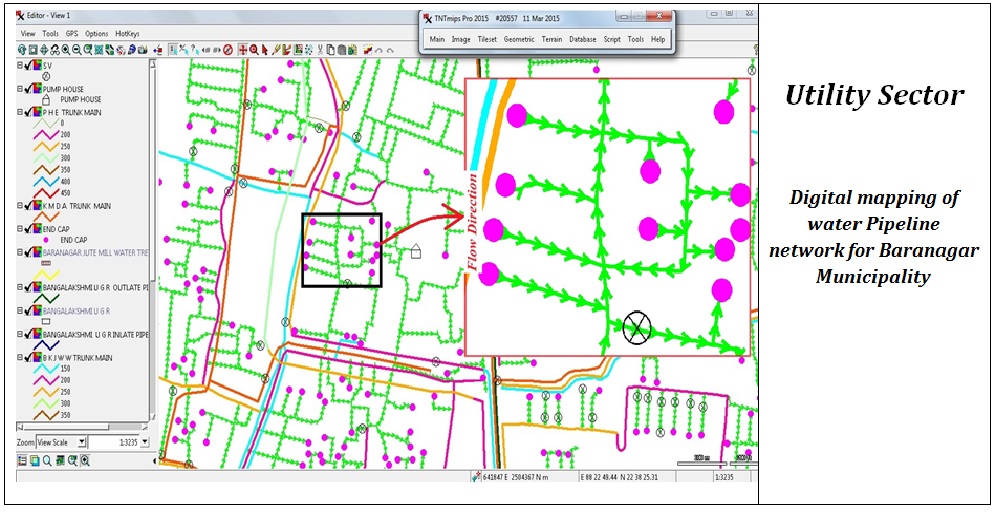Open the HotKeys menu in Editor
999x512 pixels.
[128, 33]
